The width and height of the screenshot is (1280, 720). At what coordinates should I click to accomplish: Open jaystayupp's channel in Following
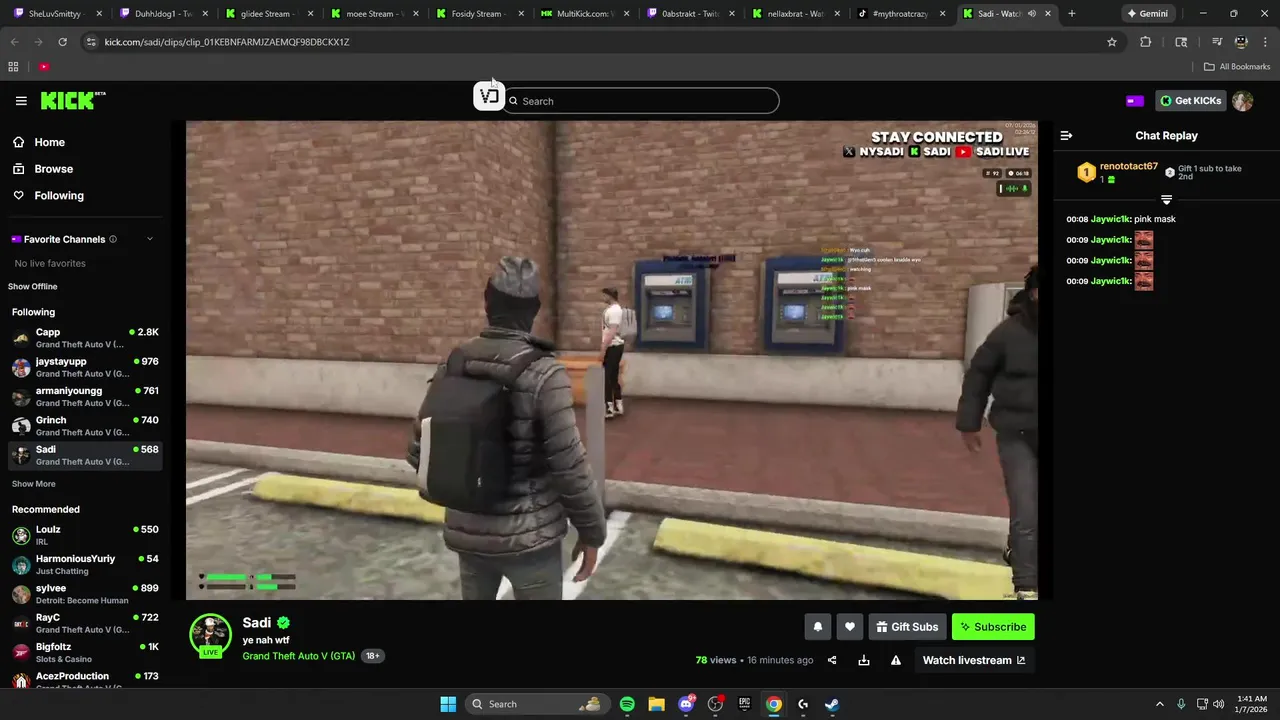(x=85, y=367)
